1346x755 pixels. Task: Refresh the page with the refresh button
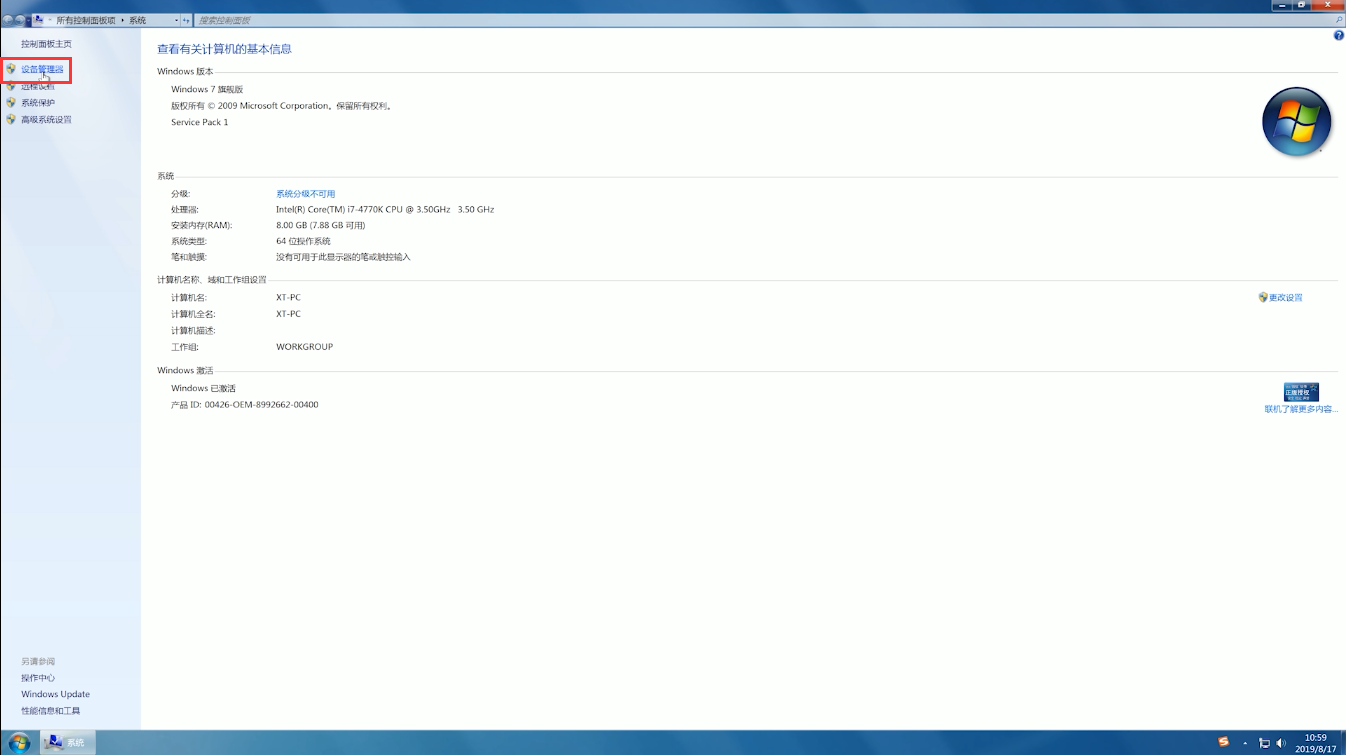[x=187, y=20]
